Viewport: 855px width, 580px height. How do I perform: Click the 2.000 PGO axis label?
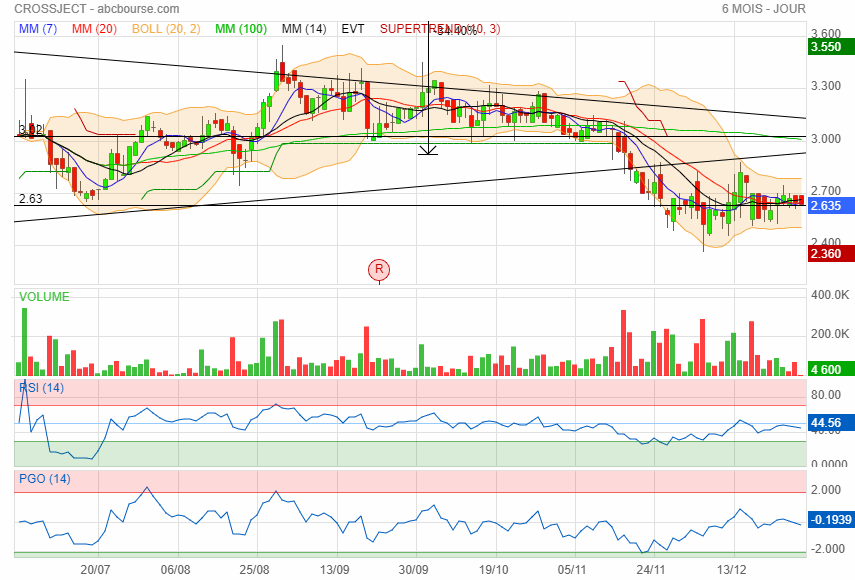click(826, 490)
